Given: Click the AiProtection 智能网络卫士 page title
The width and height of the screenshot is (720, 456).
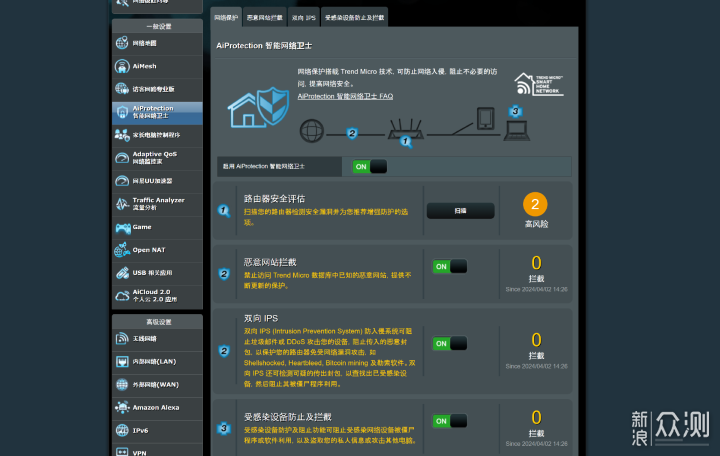Looking at the screenshot, I should [264, 45].
